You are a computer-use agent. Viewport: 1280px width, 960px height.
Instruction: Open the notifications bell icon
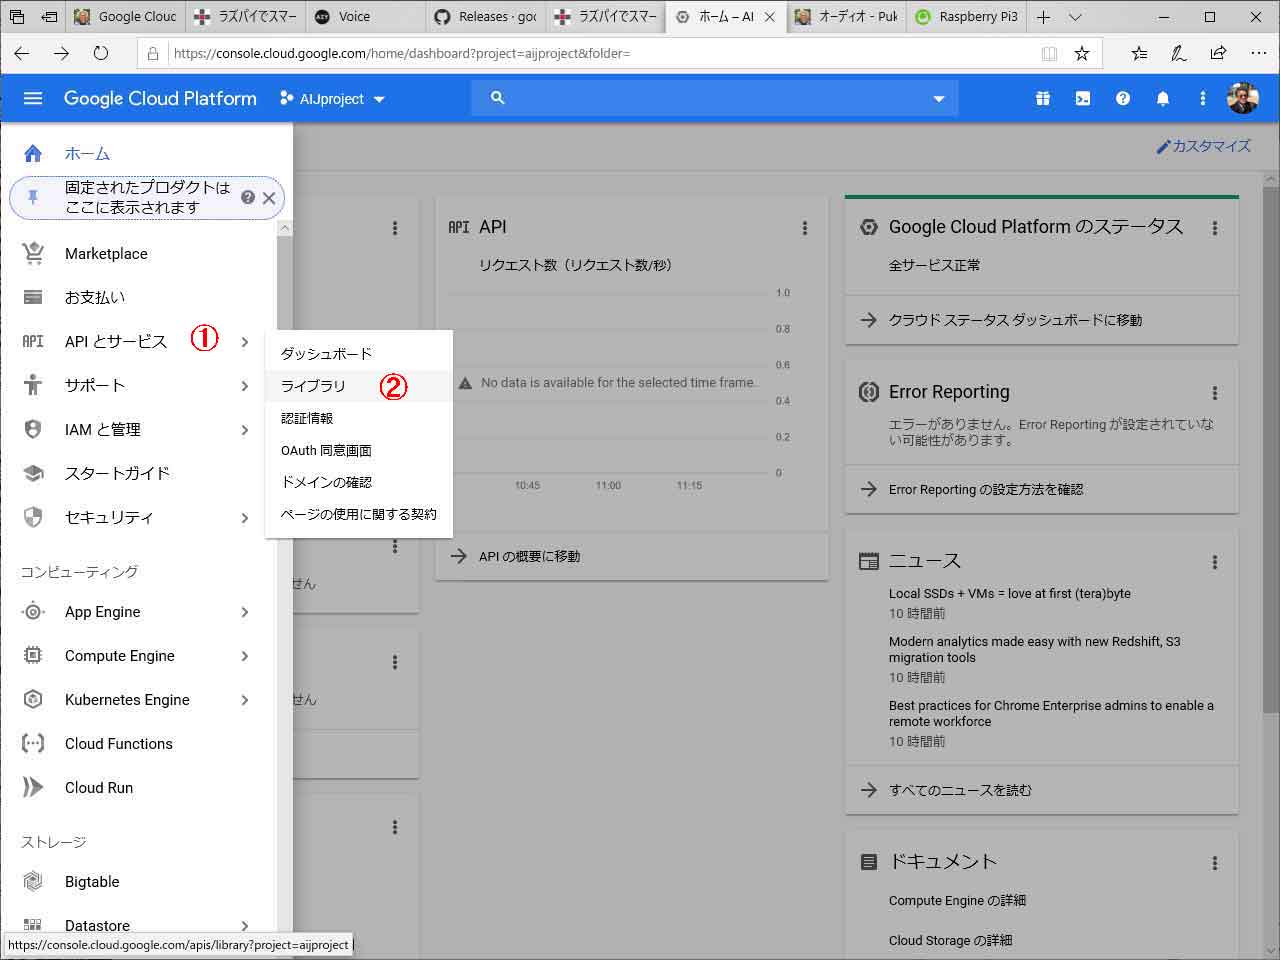click(x=1163, y=98)
